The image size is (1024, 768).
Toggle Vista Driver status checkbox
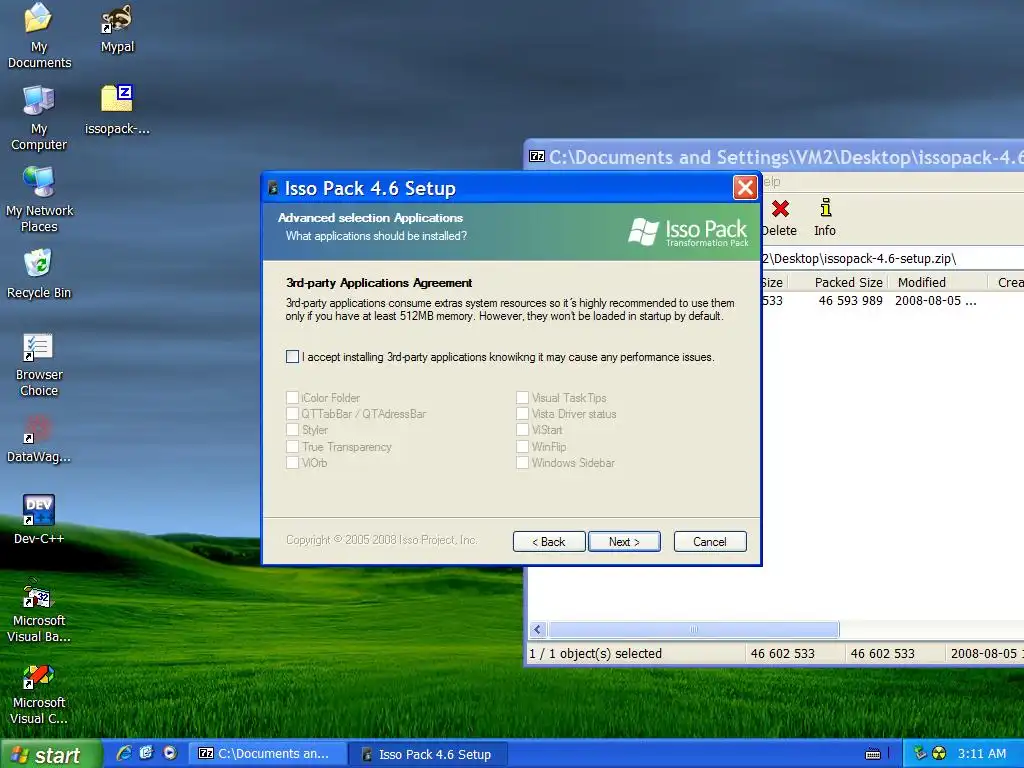click(x=522, y=413)
